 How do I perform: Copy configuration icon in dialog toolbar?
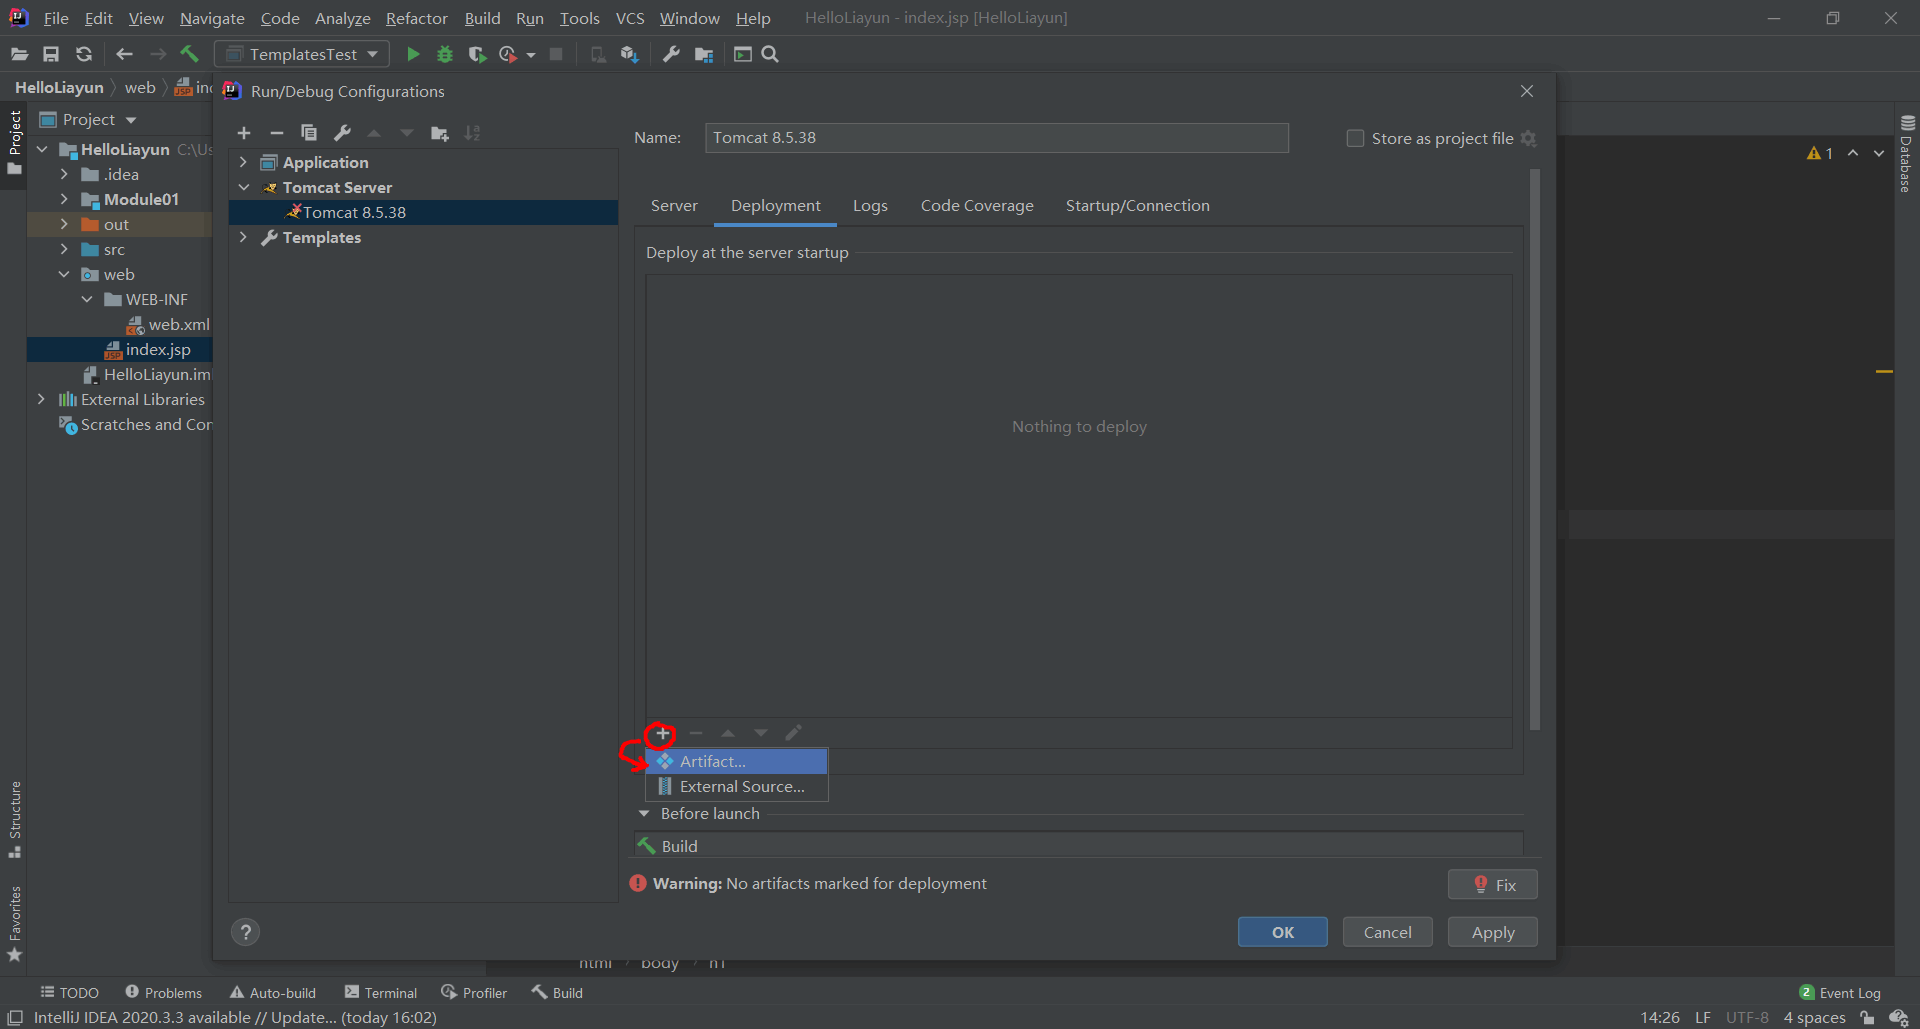(309, 133)
